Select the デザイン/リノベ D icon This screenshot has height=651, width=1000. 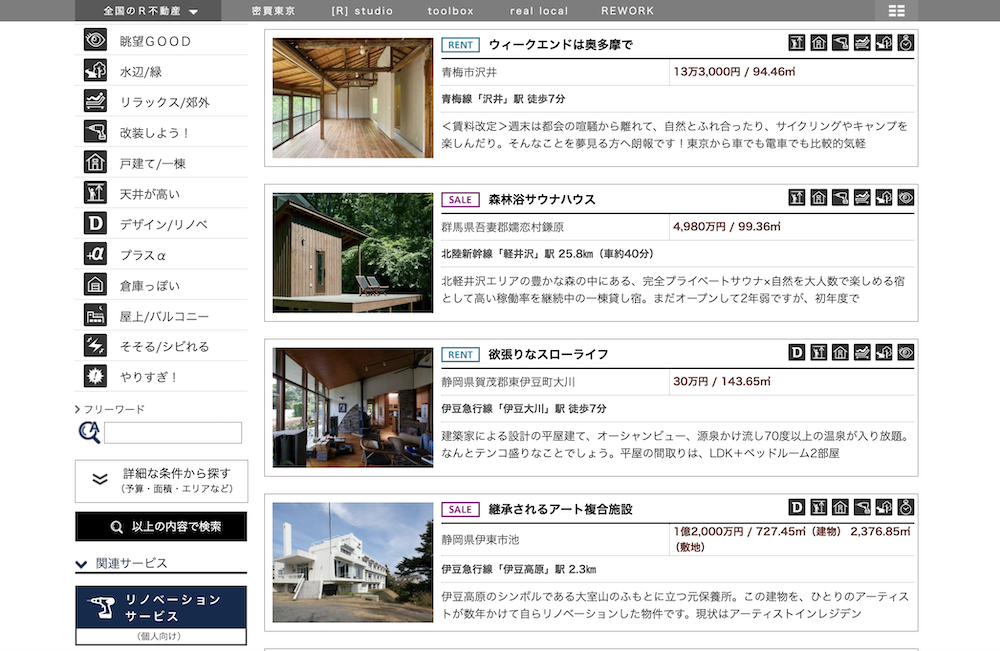coord(95,223)
